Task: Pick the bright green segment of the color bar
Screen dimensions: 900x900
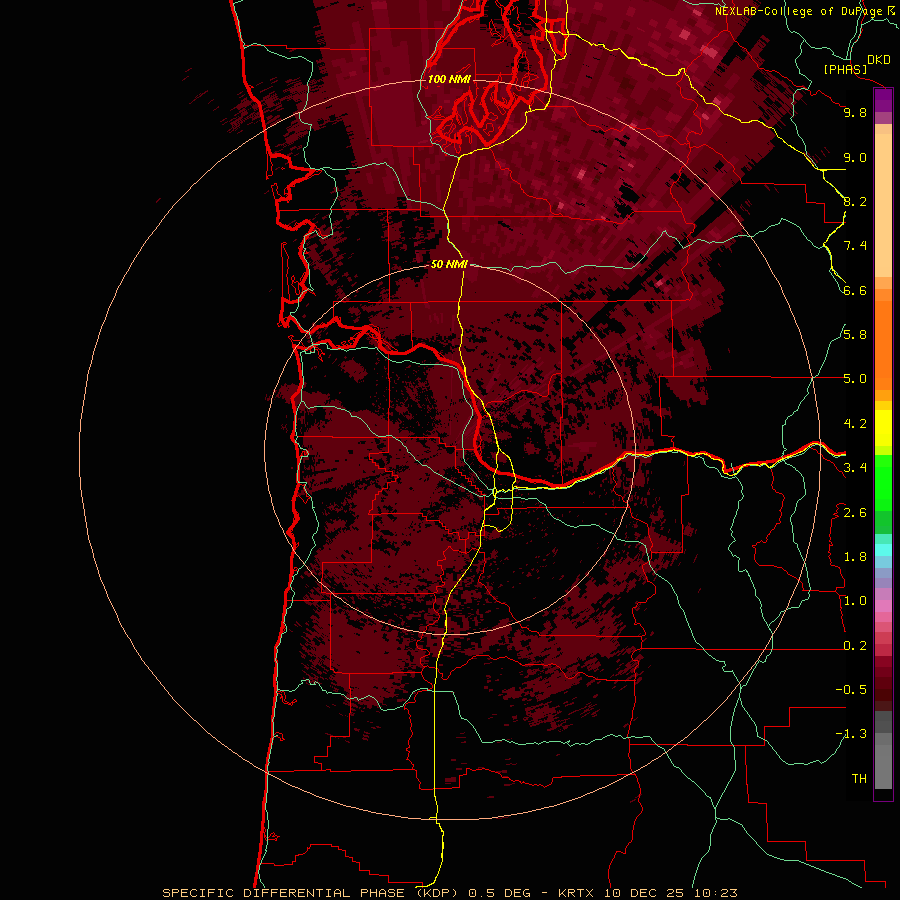Action: 883,482
